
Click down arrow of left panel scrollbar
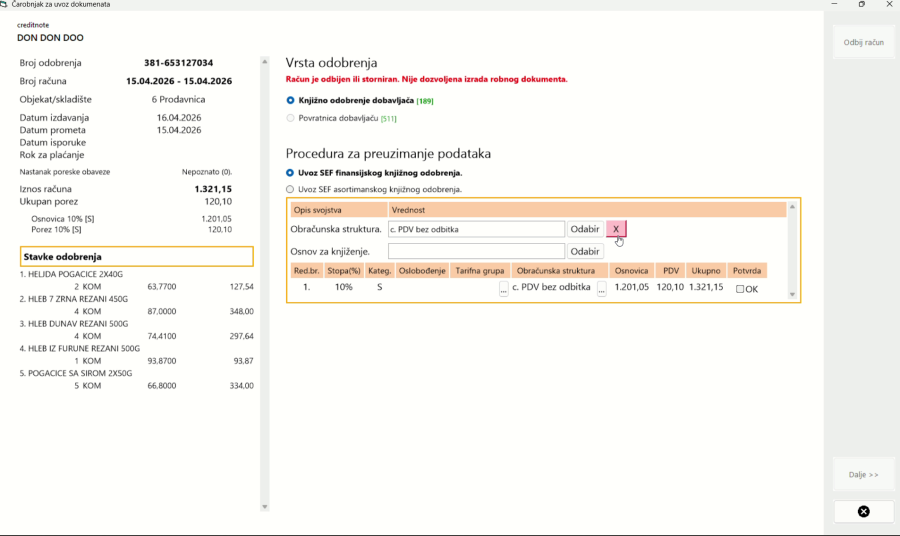tap(265, 507)
